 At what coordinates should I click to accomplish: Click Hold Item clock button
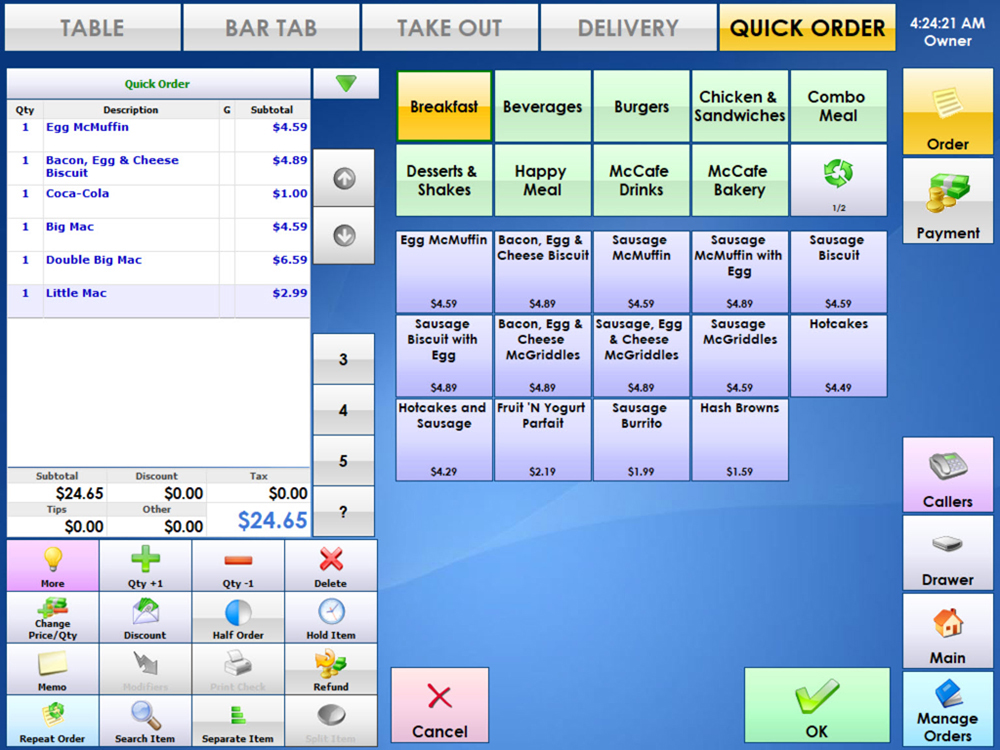[330, 617]
